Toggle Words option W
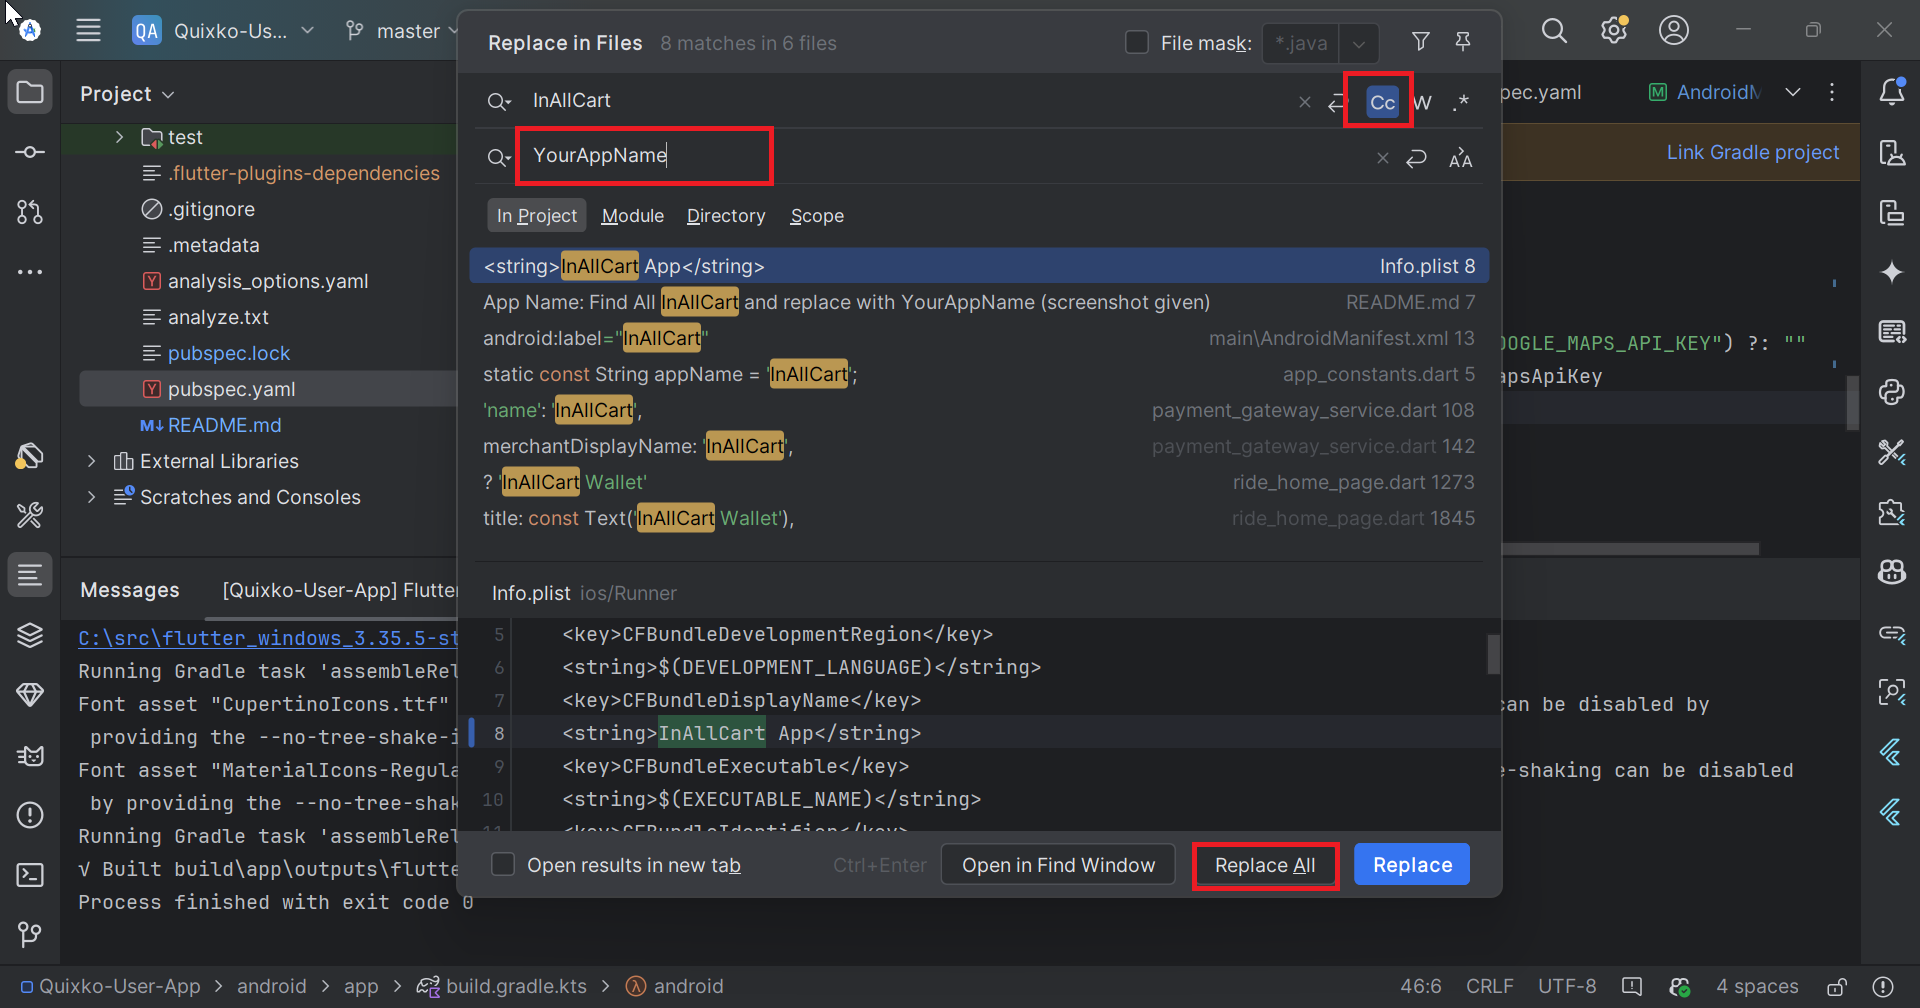This screenshot has width=1920, height=1008. click(1422, 102)
